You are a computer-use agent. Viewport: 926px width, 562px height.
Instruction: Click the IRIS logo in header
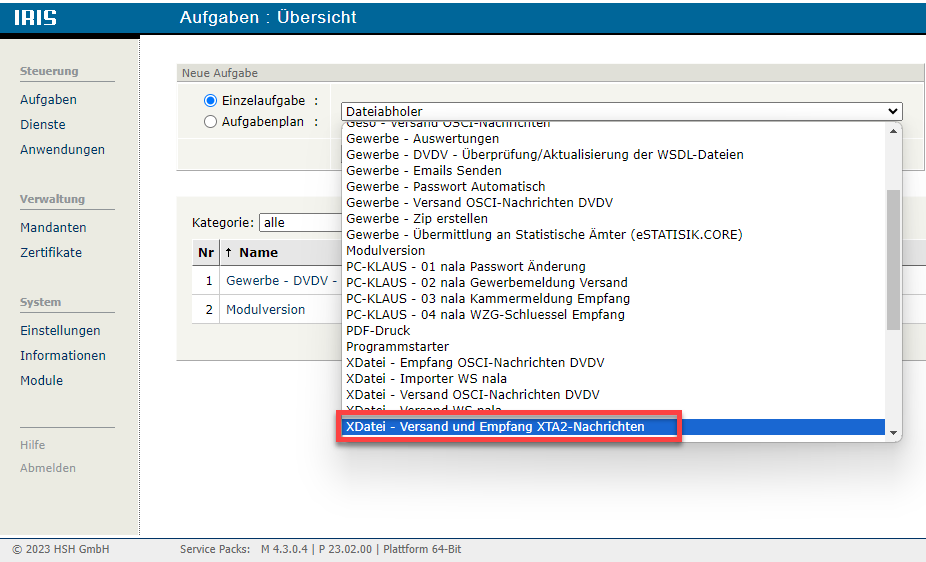pyautogui.click(x=35, y=18)
